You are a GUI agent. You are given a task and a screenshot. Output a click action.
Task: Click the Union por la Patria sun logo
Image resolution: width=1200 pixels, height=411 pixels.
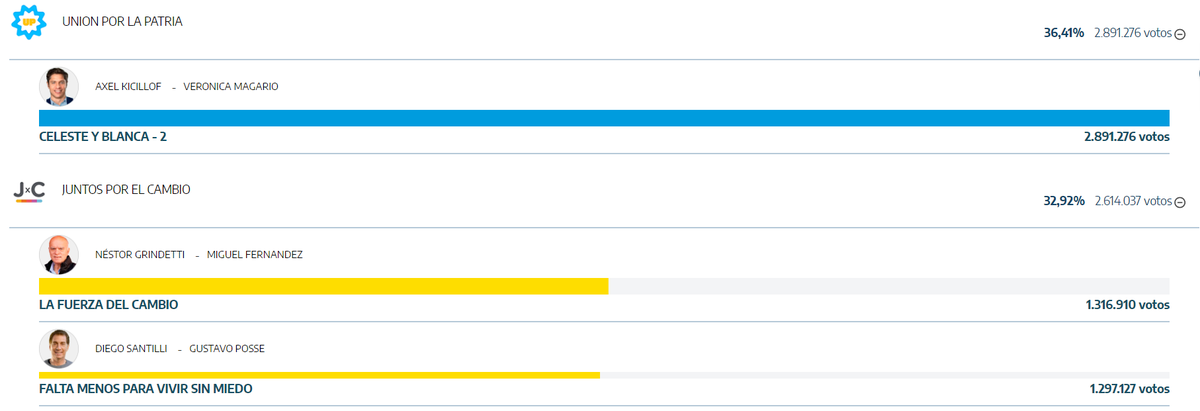pos(29,22)
